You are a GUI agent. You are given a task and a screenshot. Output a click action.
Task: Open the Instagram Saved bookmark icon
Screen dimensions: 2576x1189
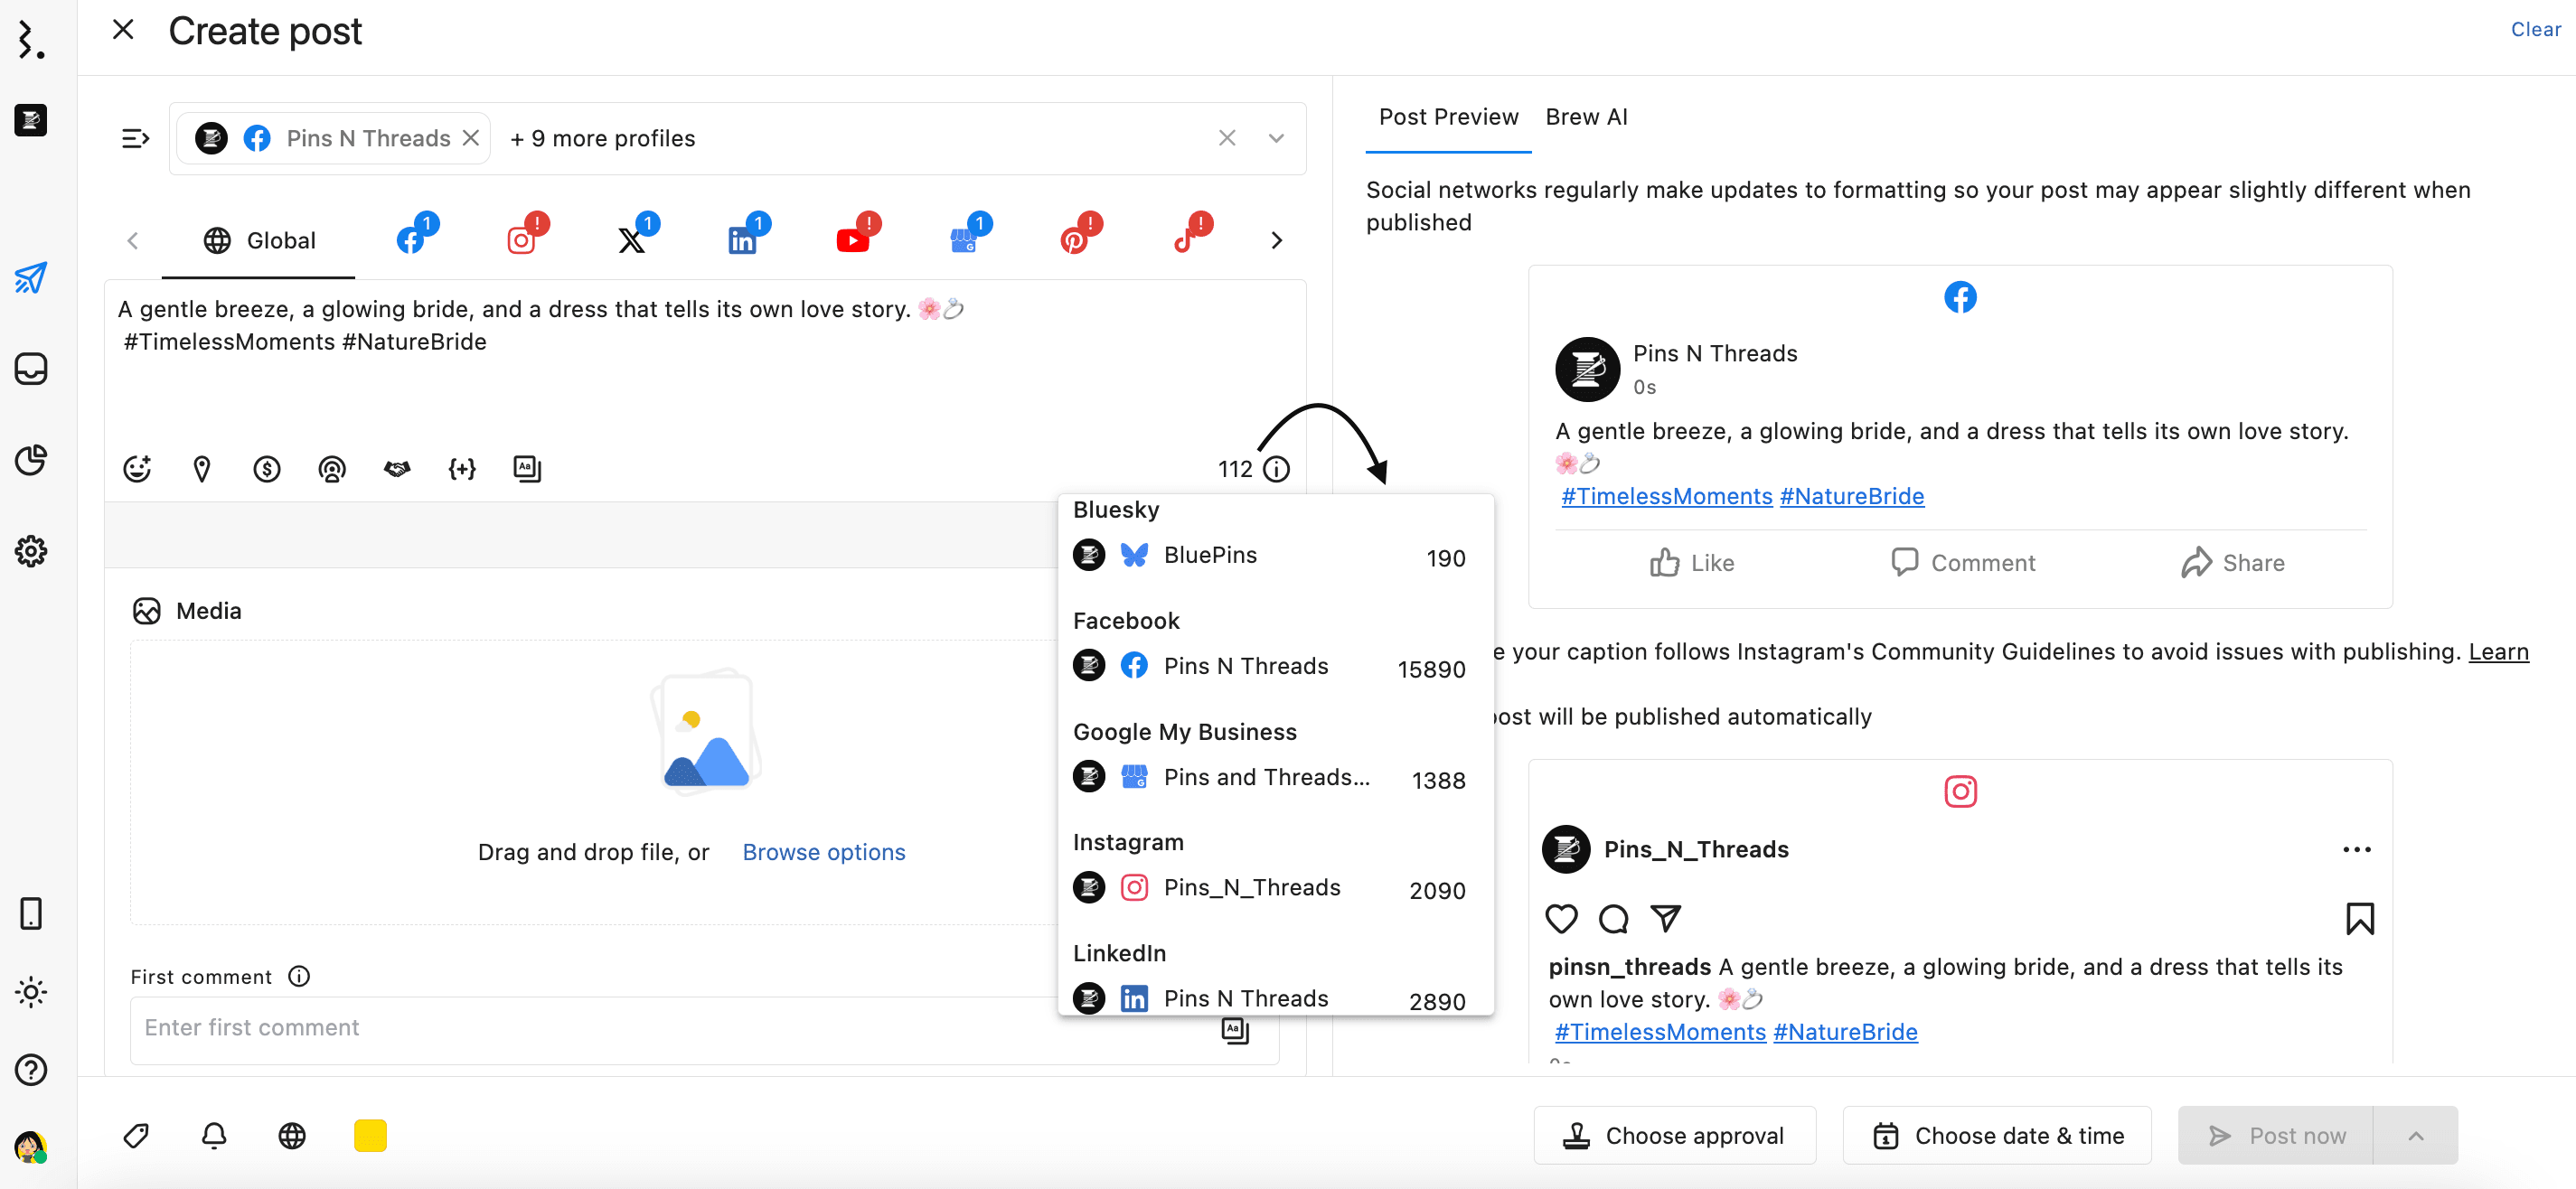(2359, 918)
